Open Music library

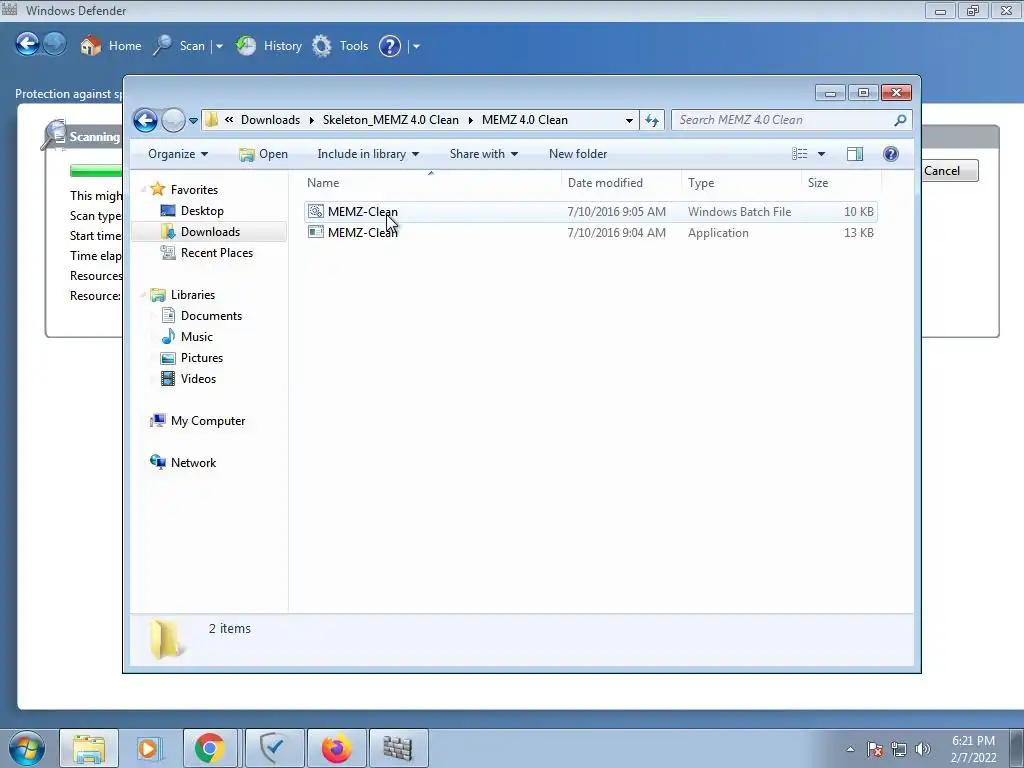coord(197,336)
